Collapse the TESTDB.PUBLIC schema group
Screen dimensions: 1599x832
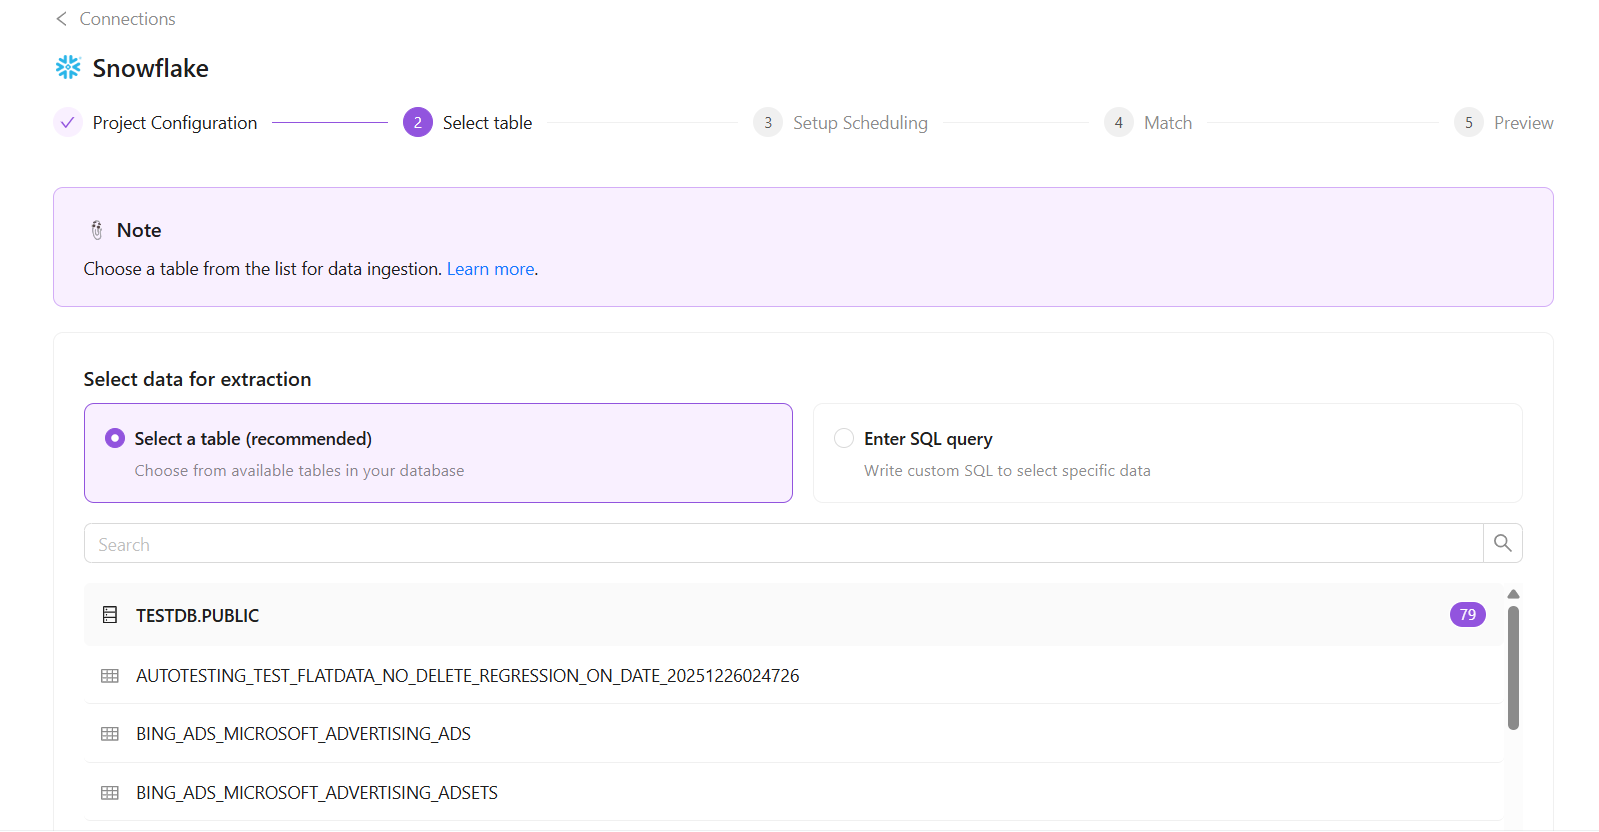point(197,615)
